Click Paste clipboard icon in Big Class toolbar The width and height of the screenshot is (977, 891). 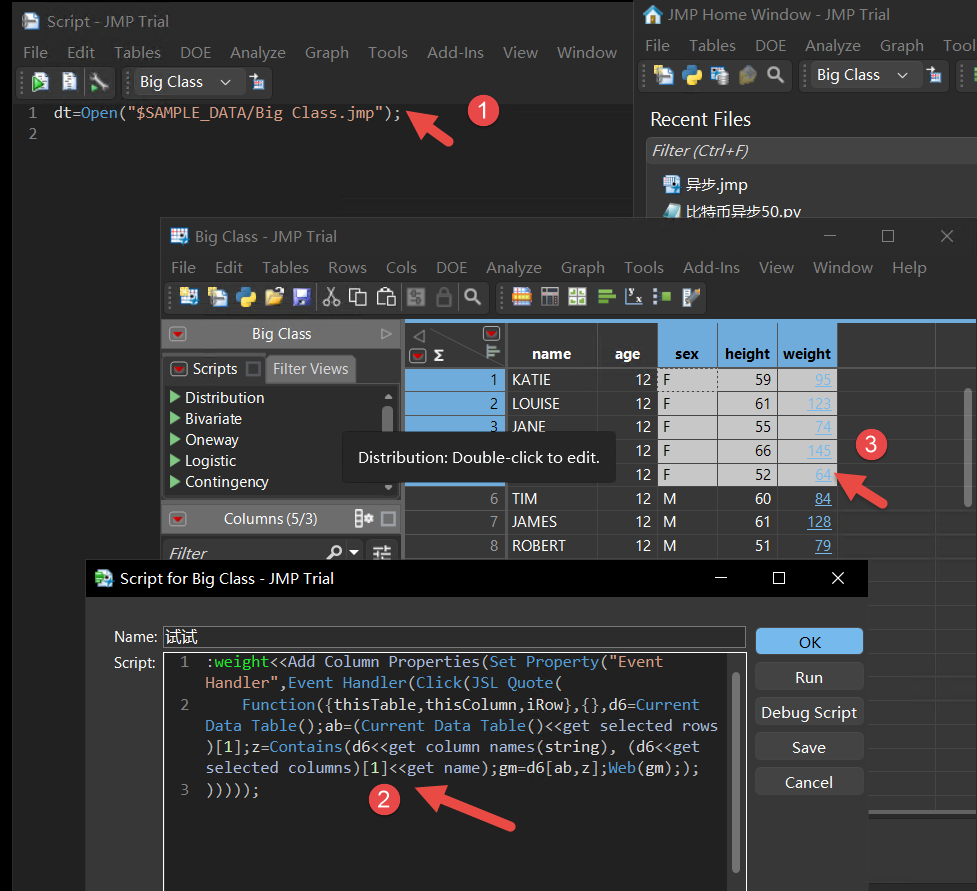[x=386, y=297]
